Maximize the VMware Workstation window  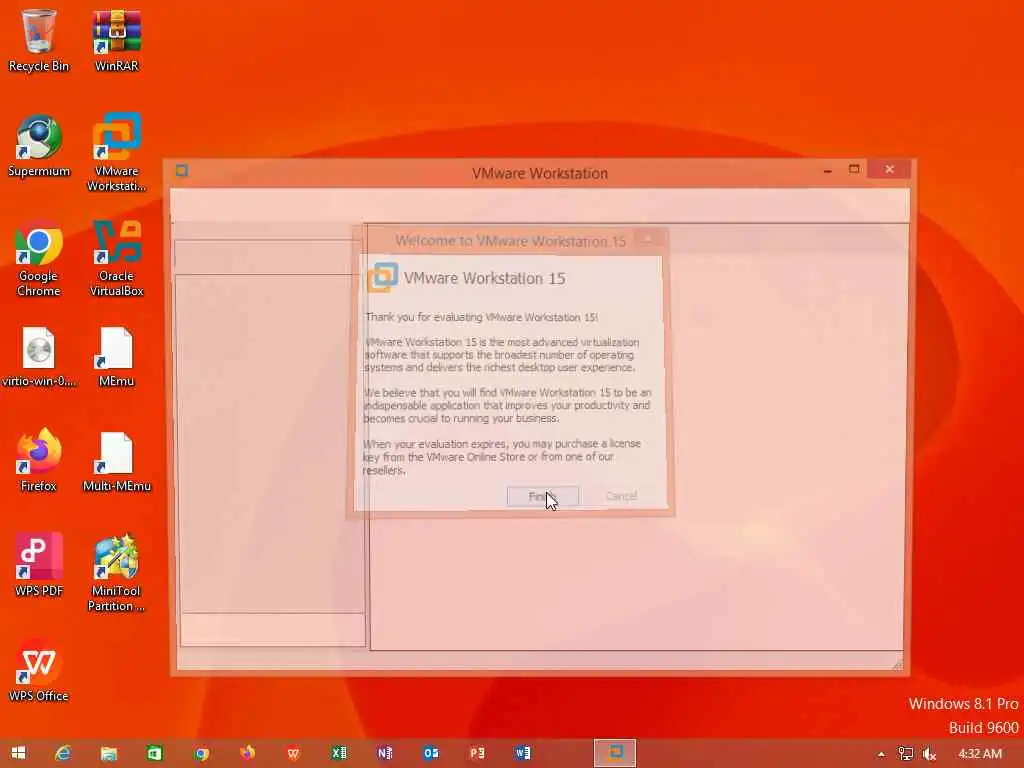click(x=854, y=170)
